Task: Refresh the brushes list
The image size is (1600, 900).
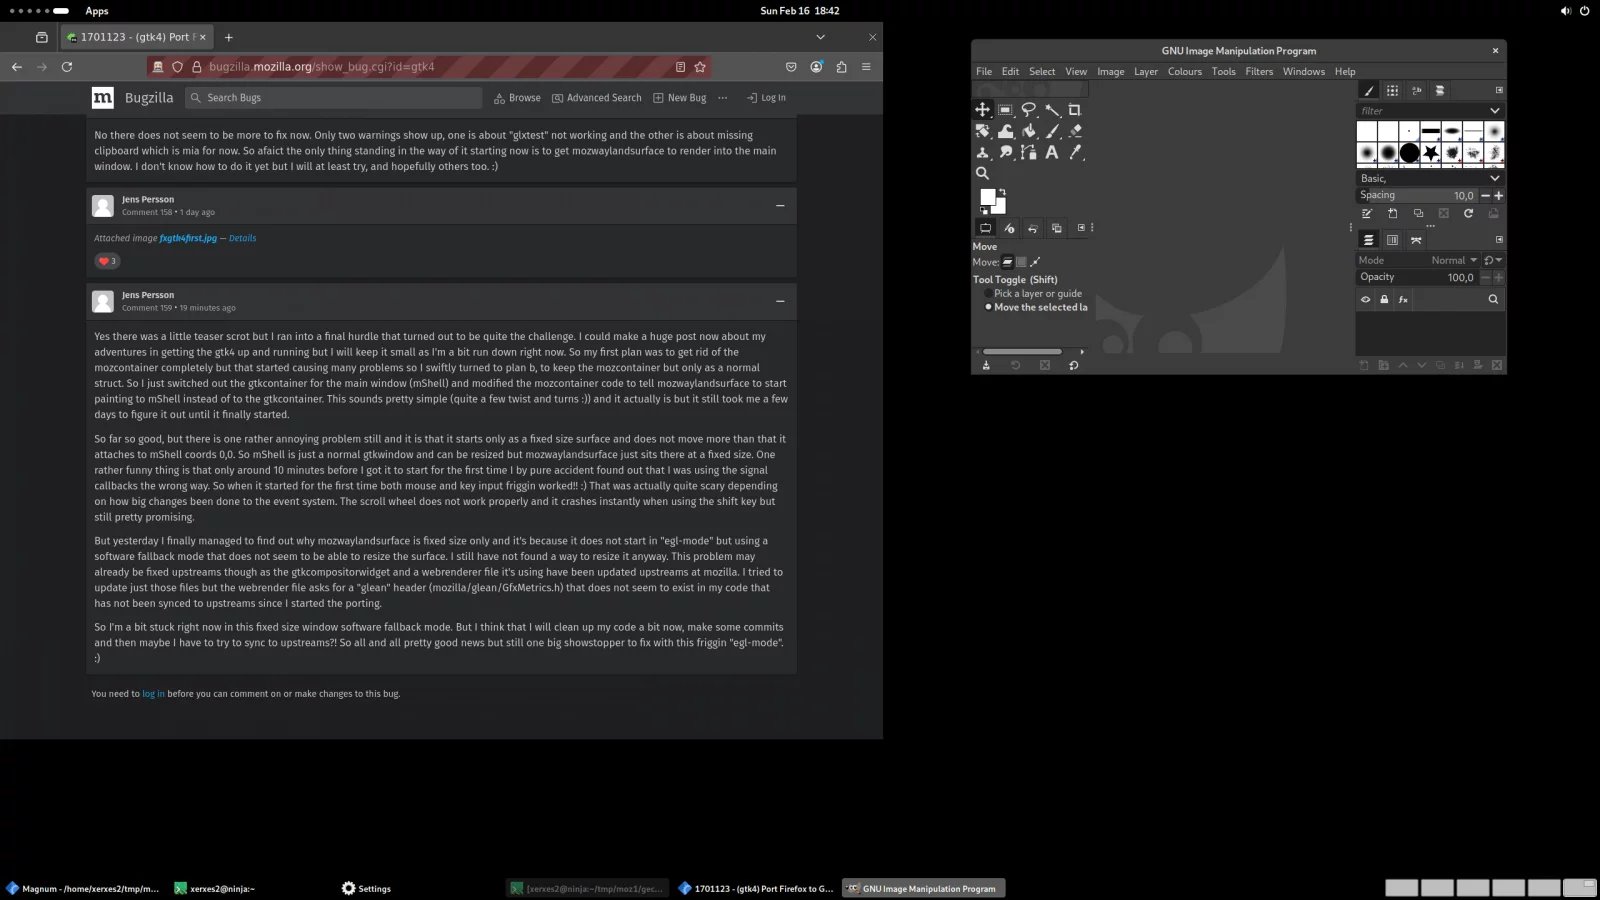Action: pyautogui.click(x=1468, y=213)
